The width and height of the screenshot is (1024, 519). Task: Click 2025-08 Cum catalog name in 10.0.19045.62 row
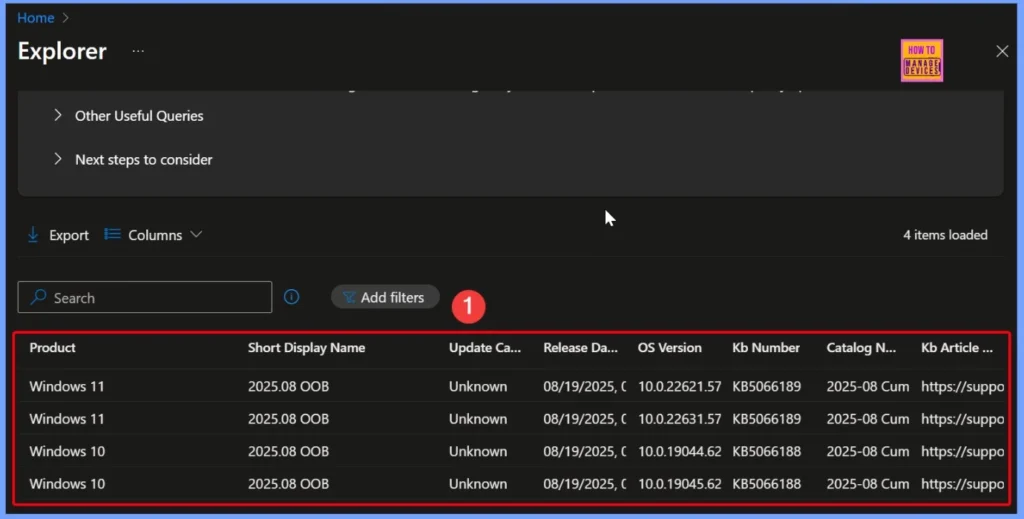click(867, 484)
